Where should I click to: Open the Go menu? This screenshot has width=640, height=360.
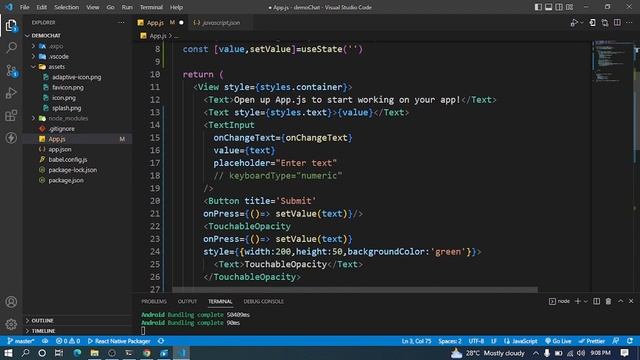click(110, 7)
